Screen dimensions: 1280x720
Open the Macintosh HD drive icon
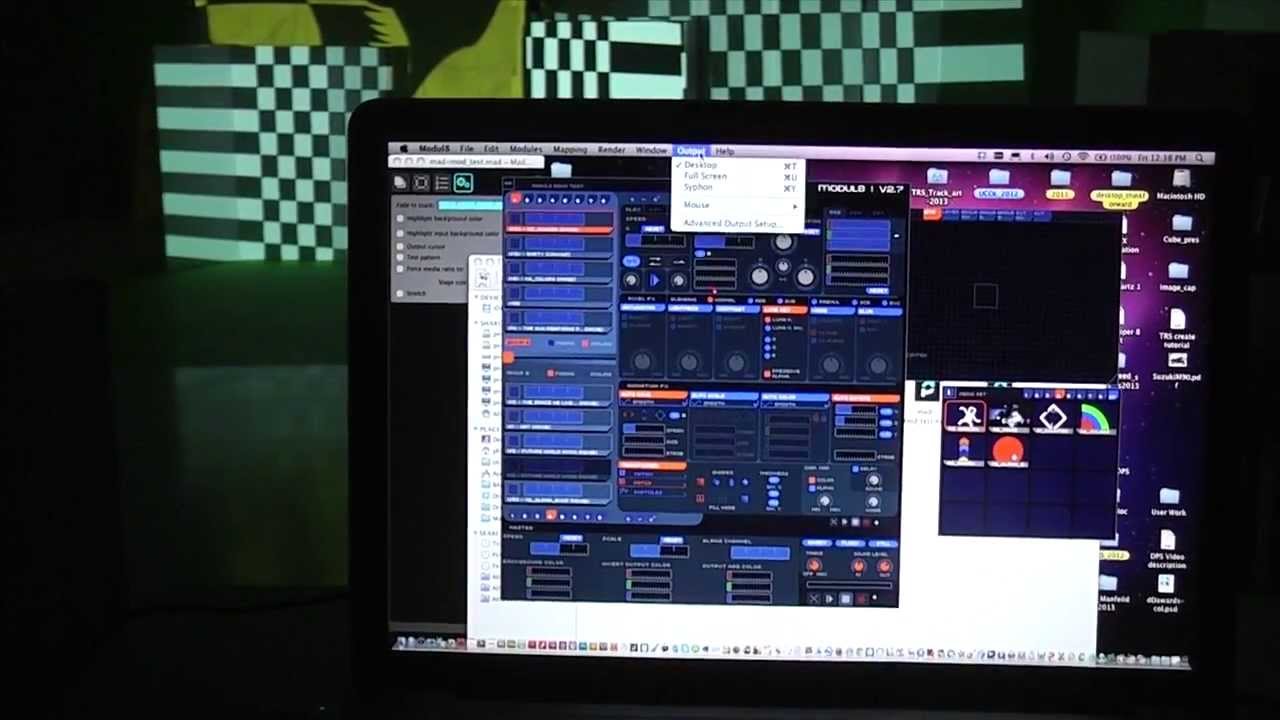tap(1180, 185)
